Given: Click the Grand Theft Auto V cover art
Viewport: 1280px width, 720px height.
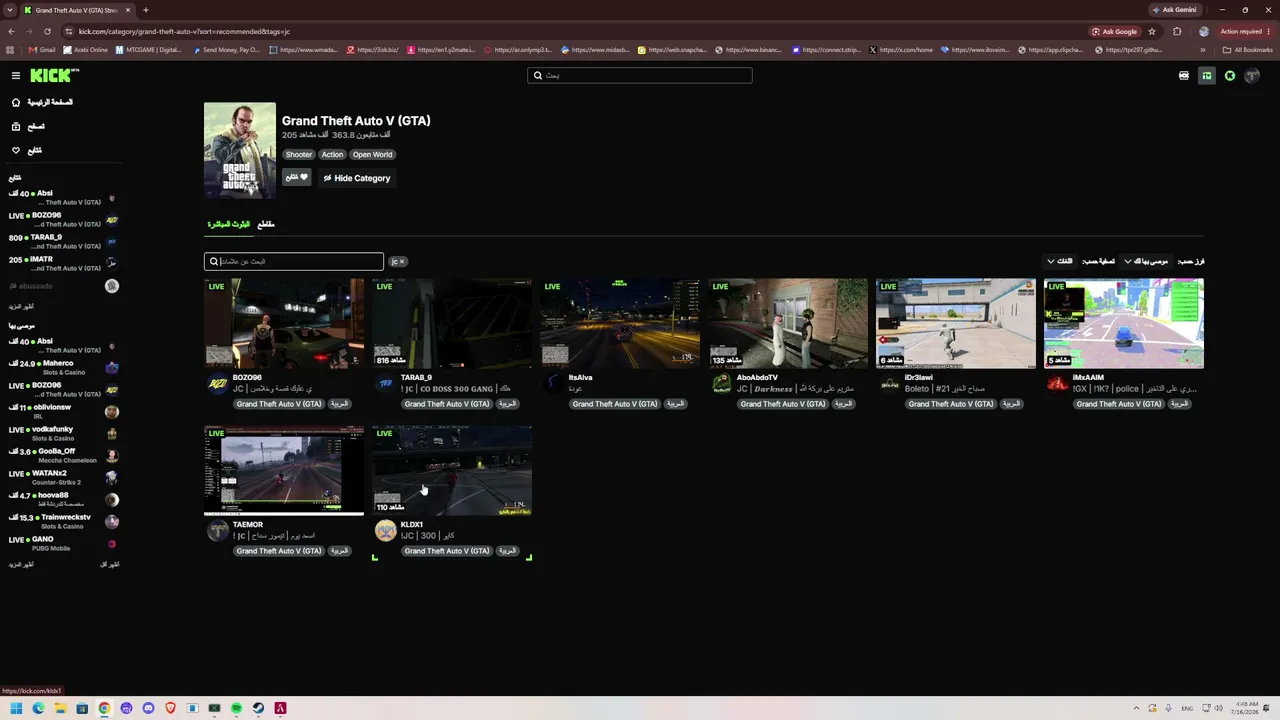Looking at the screenshot, I should pos(240,150).
